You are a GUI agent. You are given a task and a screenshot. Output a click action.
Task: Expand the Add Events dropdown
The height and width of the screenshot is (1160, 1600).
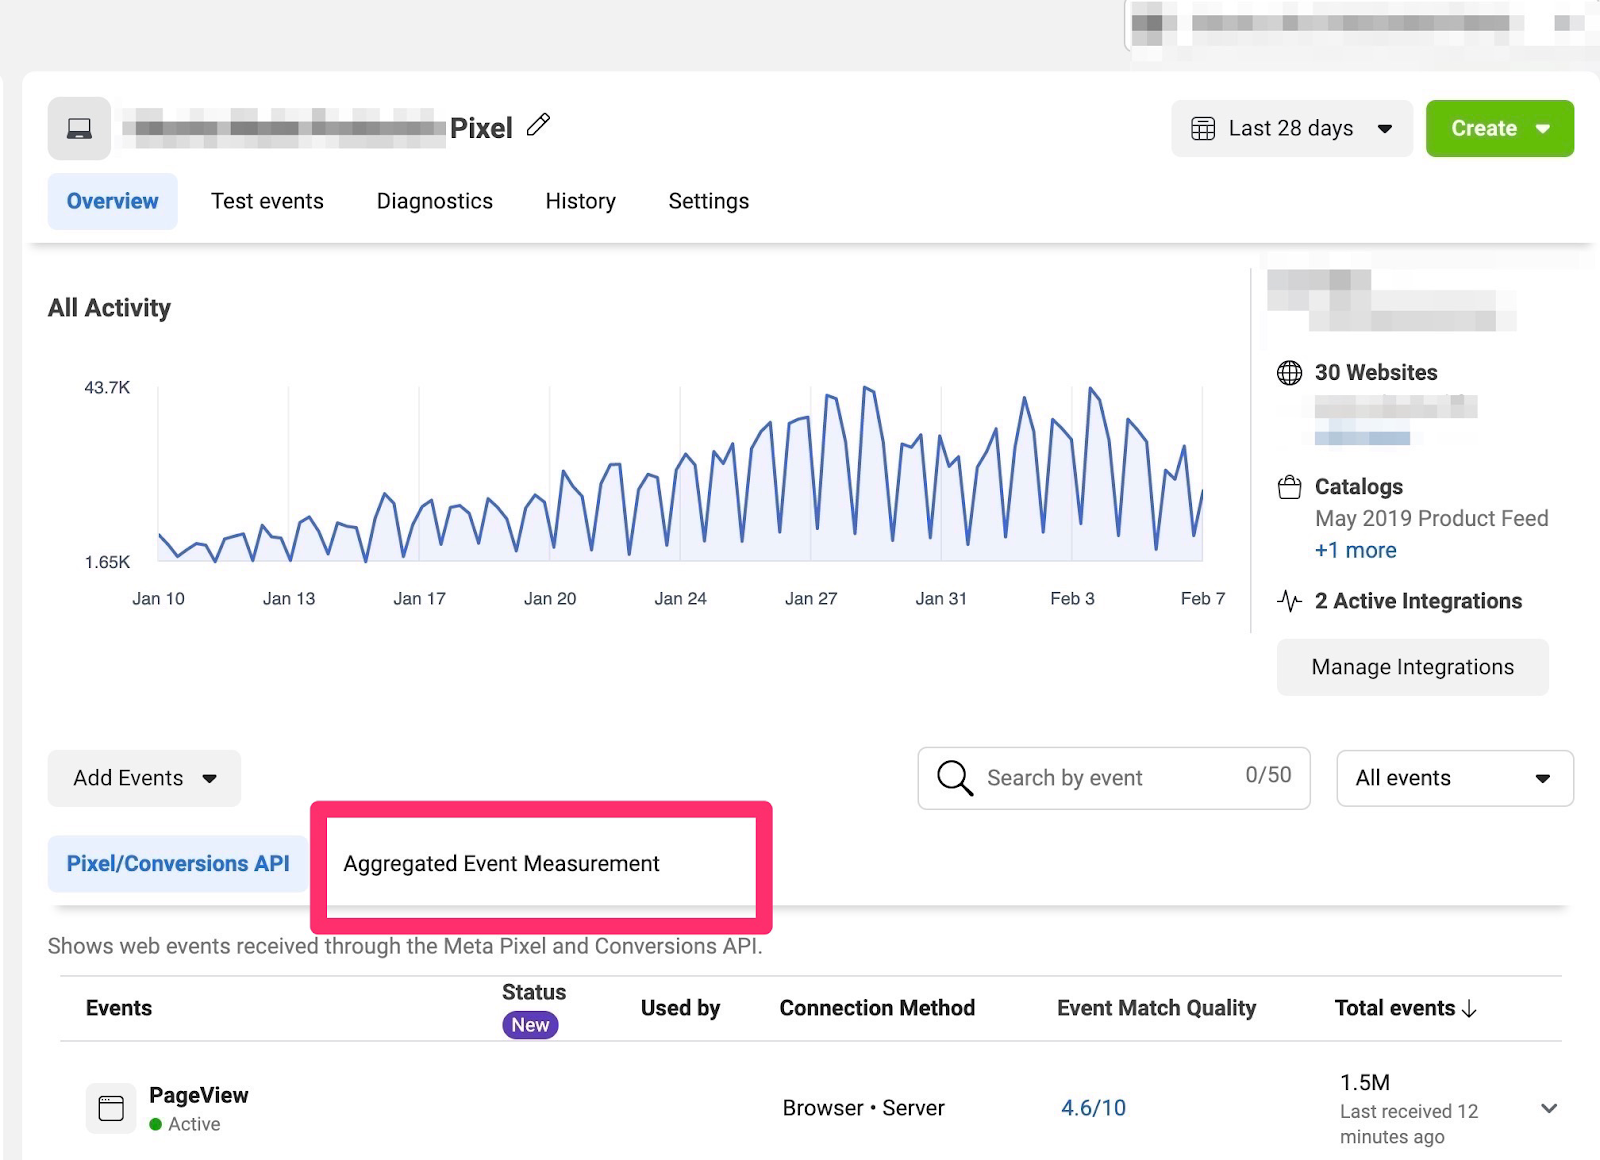[x=144, y=778]
